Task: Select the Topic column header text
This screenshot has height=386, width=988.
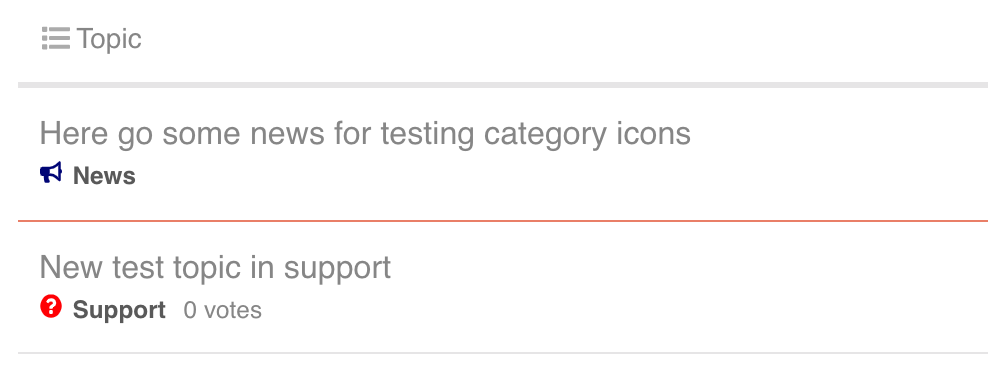Action: pyautogui.click(x=109, y=39)
